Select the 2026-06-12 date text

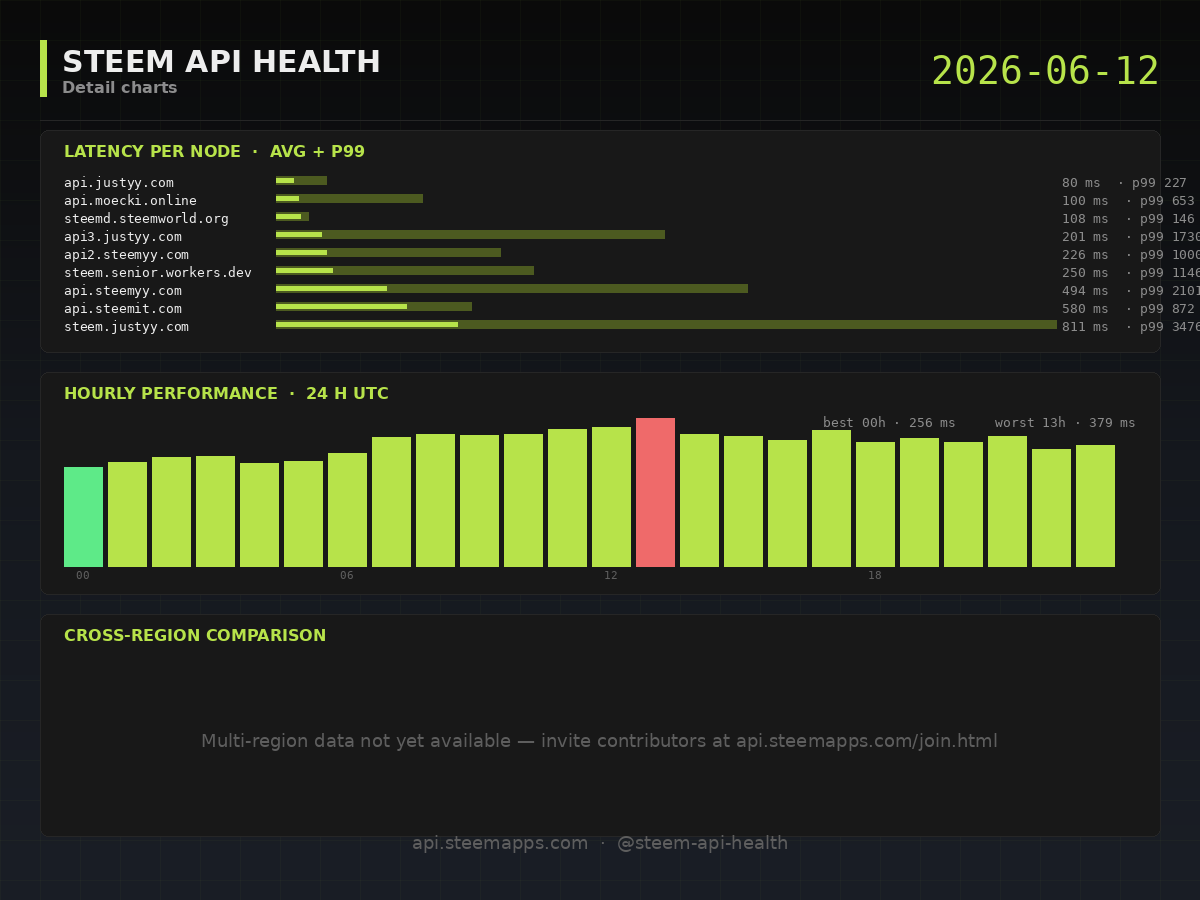click(x=1045, y=72)
